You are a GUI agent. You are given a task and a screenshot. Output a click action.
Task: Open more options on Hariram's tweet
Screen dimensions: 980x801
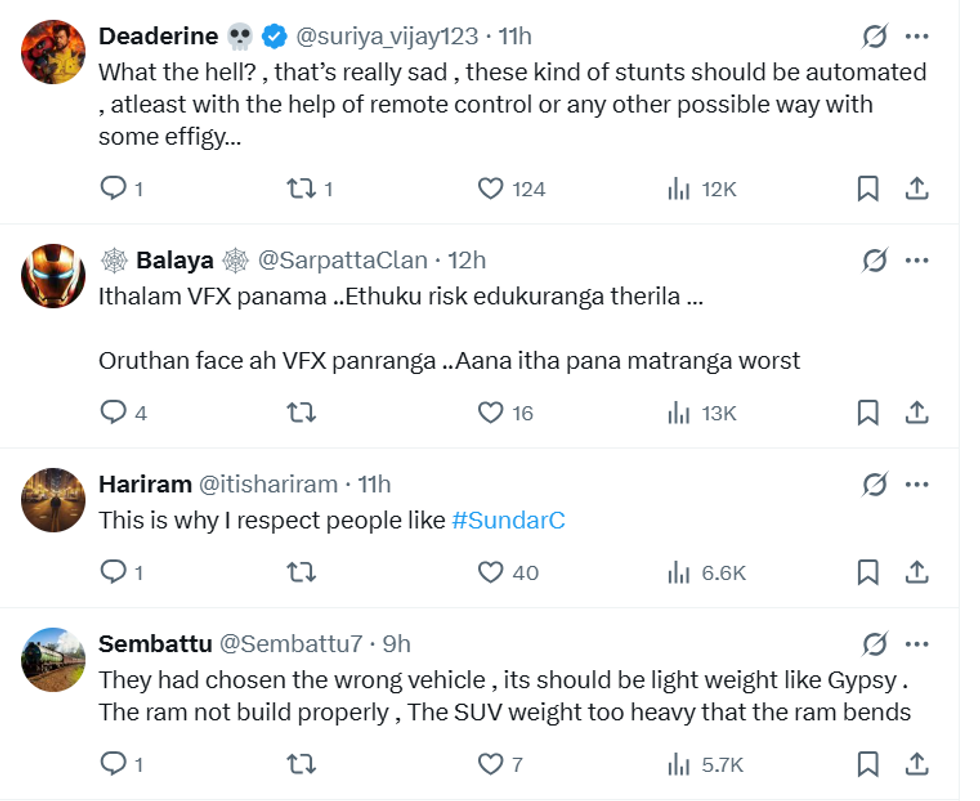tap(917, 485)
